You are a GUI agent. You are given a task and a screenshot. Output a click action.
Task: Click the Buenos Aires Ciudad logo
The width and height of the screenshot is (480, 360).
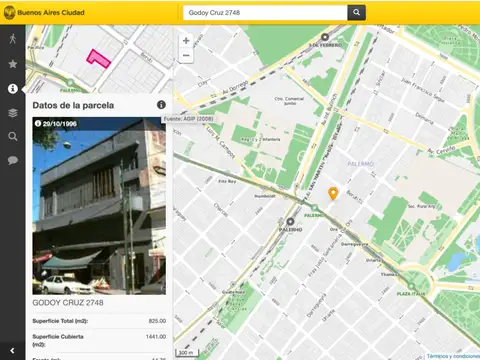pos(44,13)
